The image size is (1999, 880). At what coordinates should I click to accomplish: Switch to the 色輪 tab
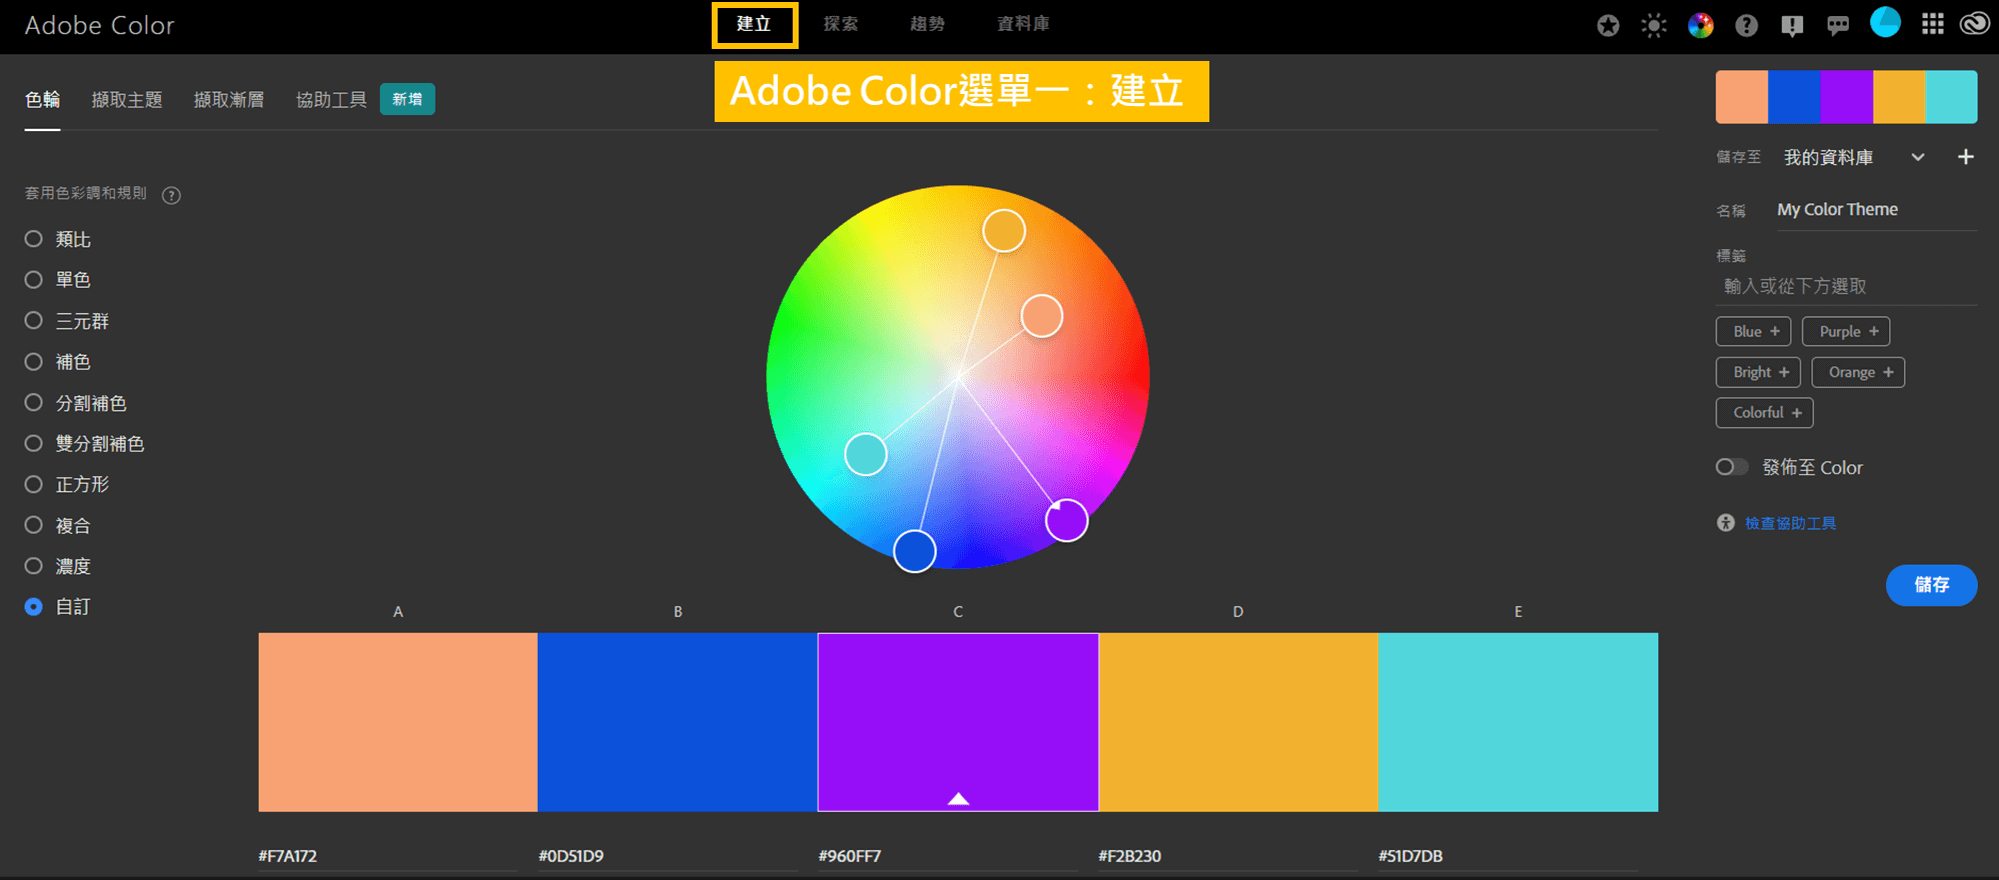(x=42, y=100)
